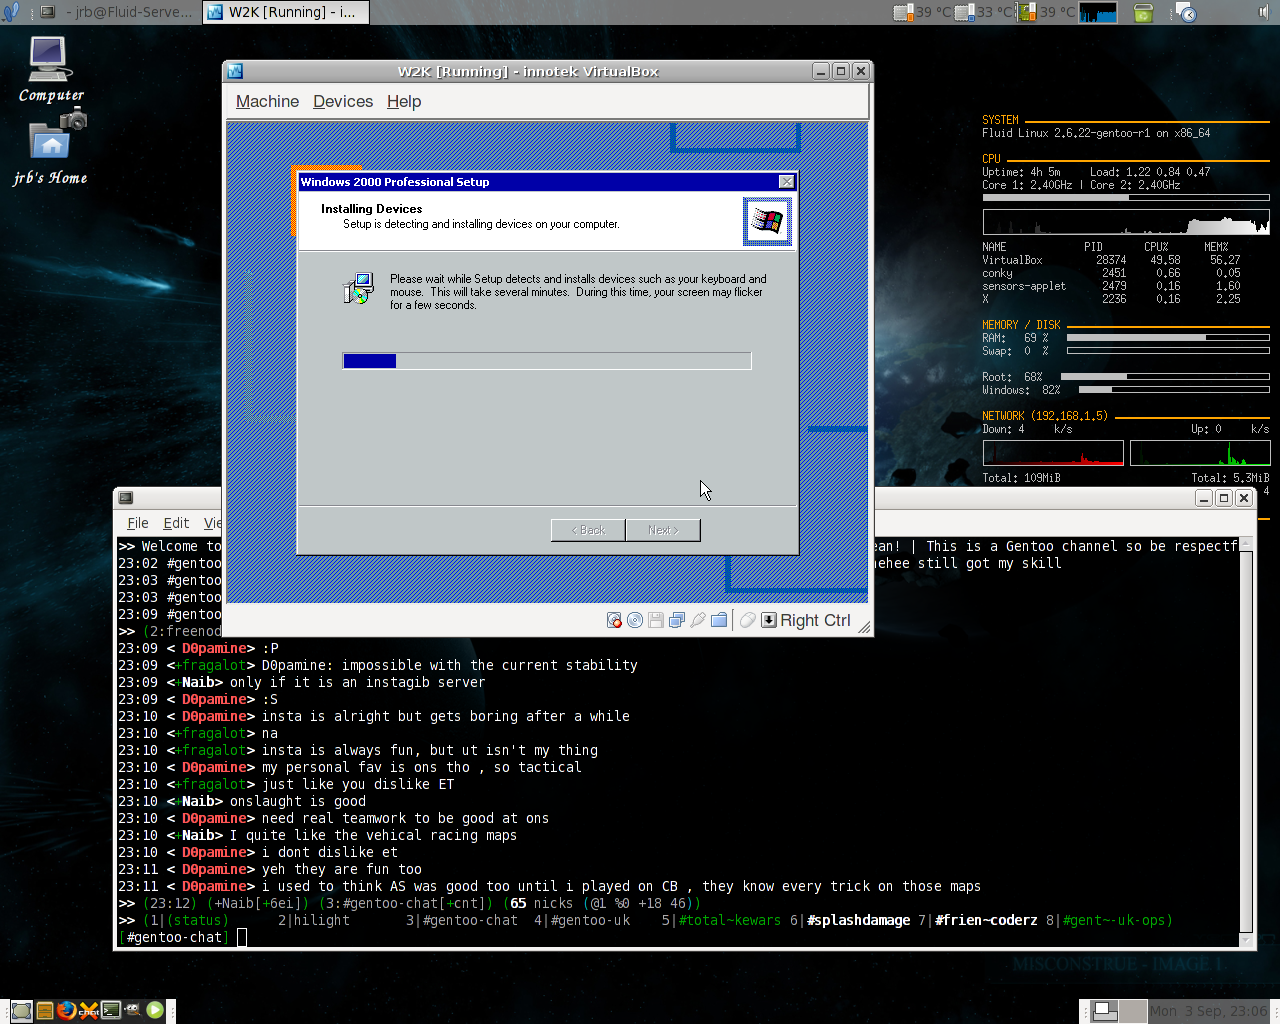Launch Firefox from the bottom panel
The width and height of the screenshot is (1280, 1024).
(66, 1010)
